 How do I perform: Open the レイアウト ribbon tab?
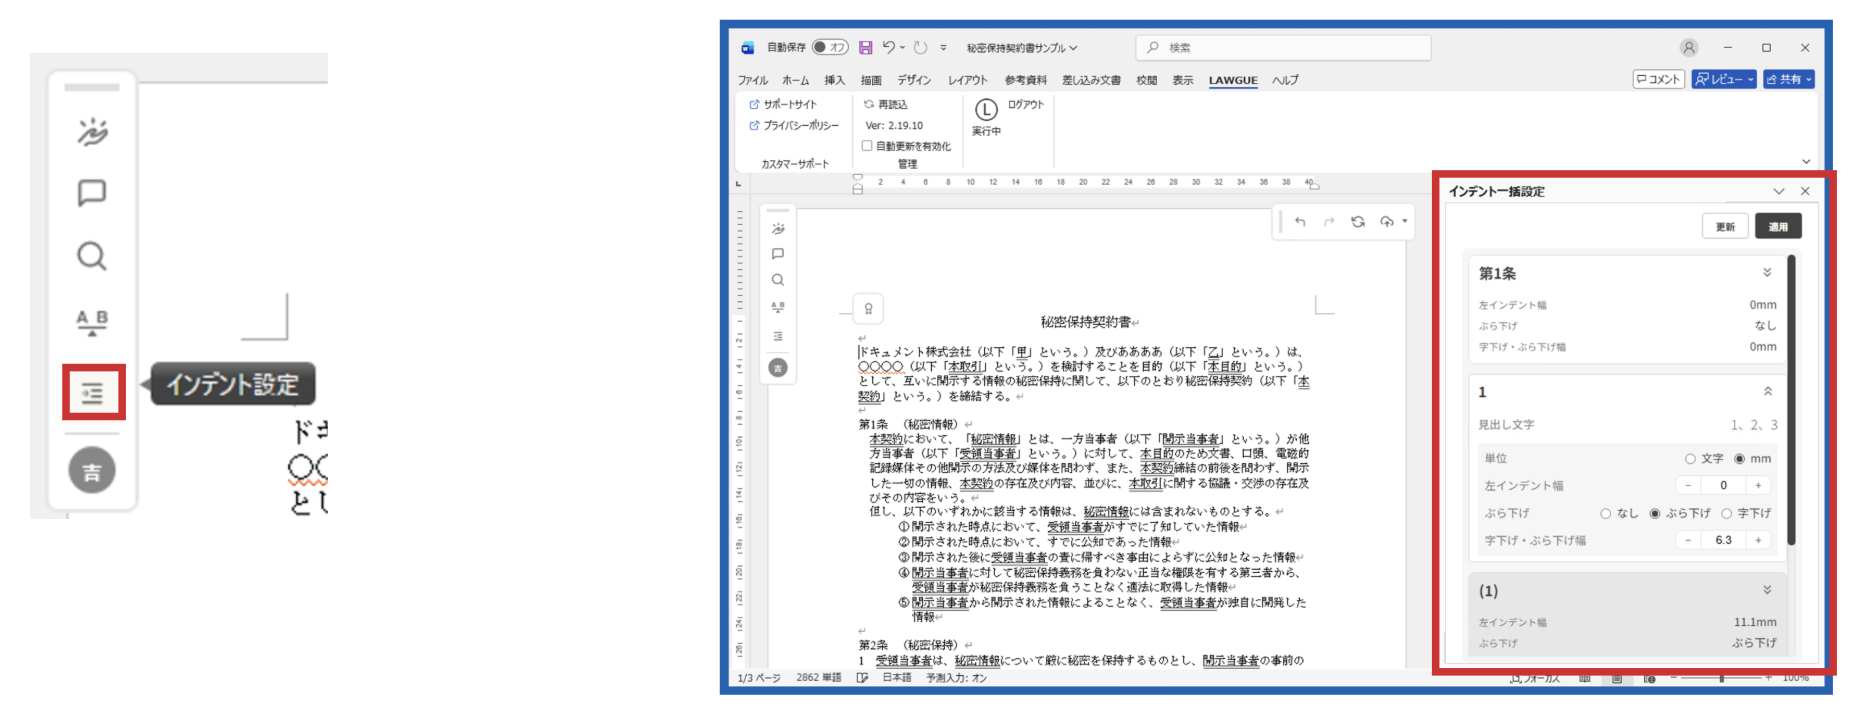click(x=967, y=80)
